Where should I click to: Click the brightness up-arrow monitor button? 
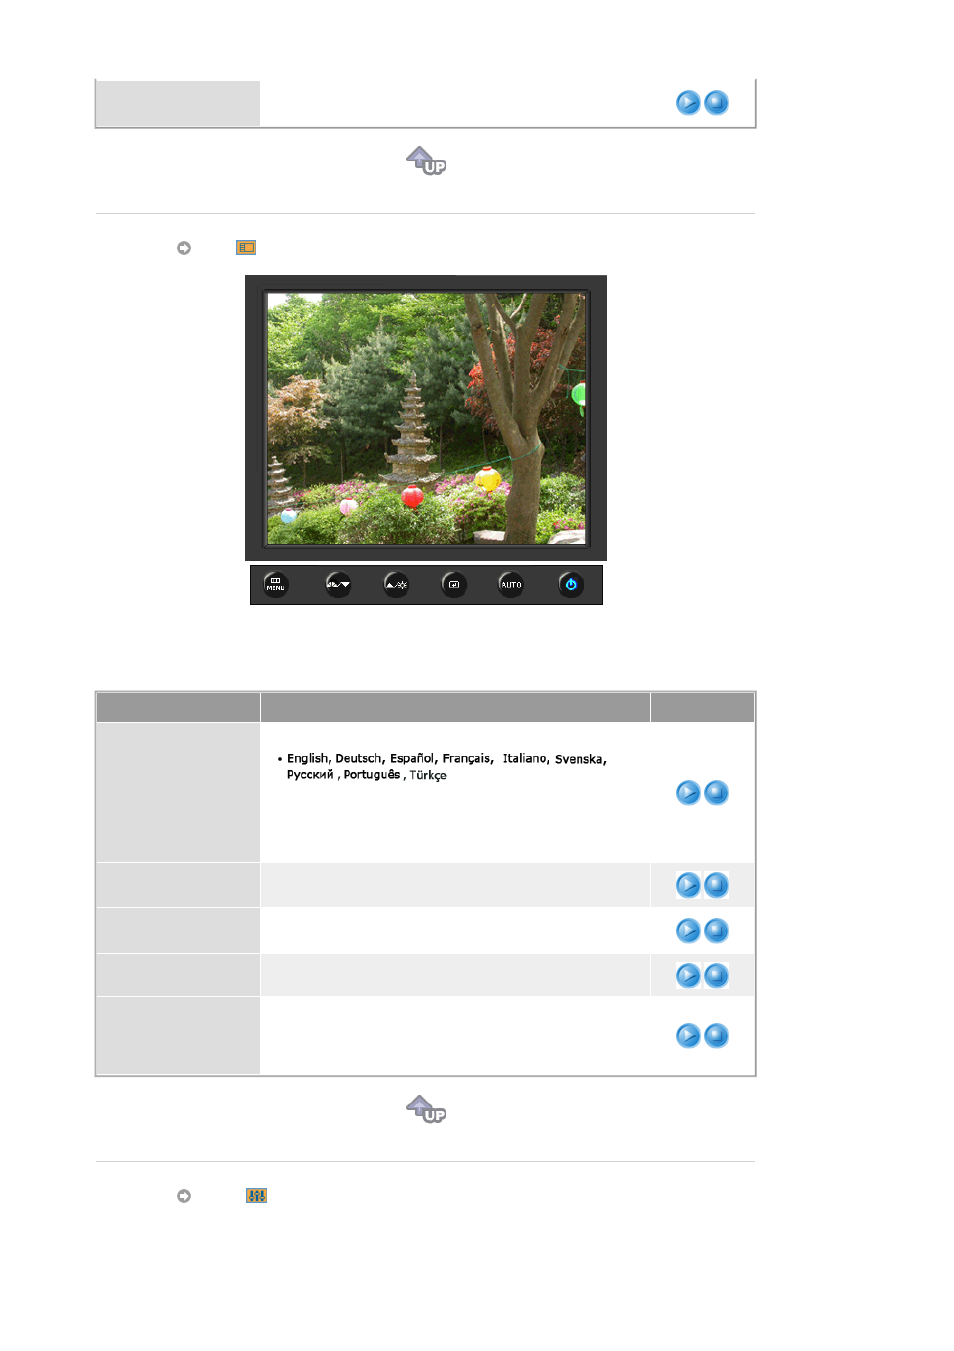pos(396,585)
